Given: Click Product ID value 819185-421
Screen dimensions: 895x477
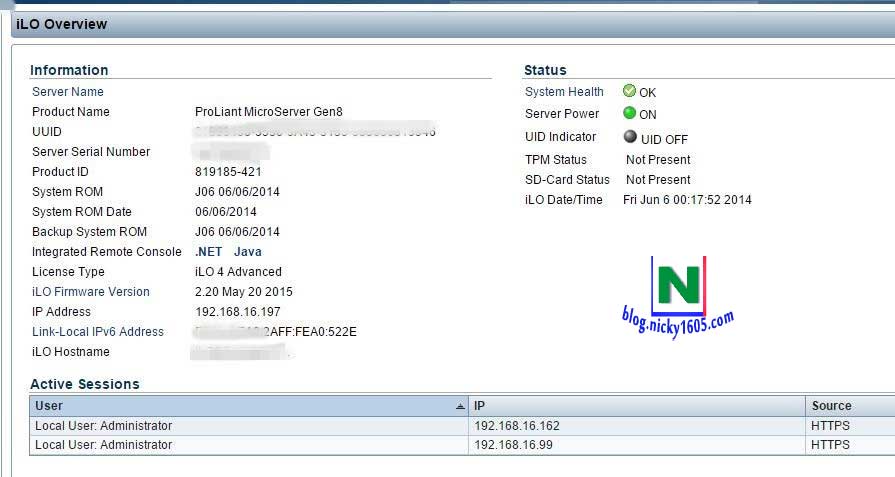Looking at the screenshot, I should (x=228, y=172).
